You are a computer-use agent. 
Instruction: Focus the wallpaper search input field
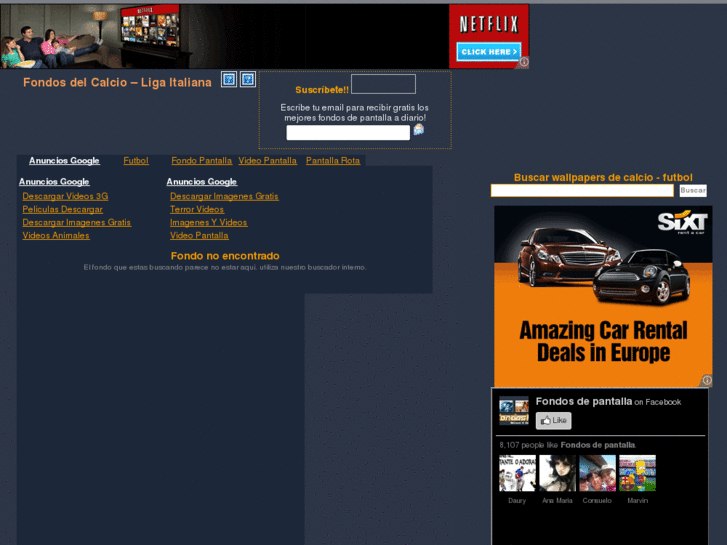tap(582, 190)
